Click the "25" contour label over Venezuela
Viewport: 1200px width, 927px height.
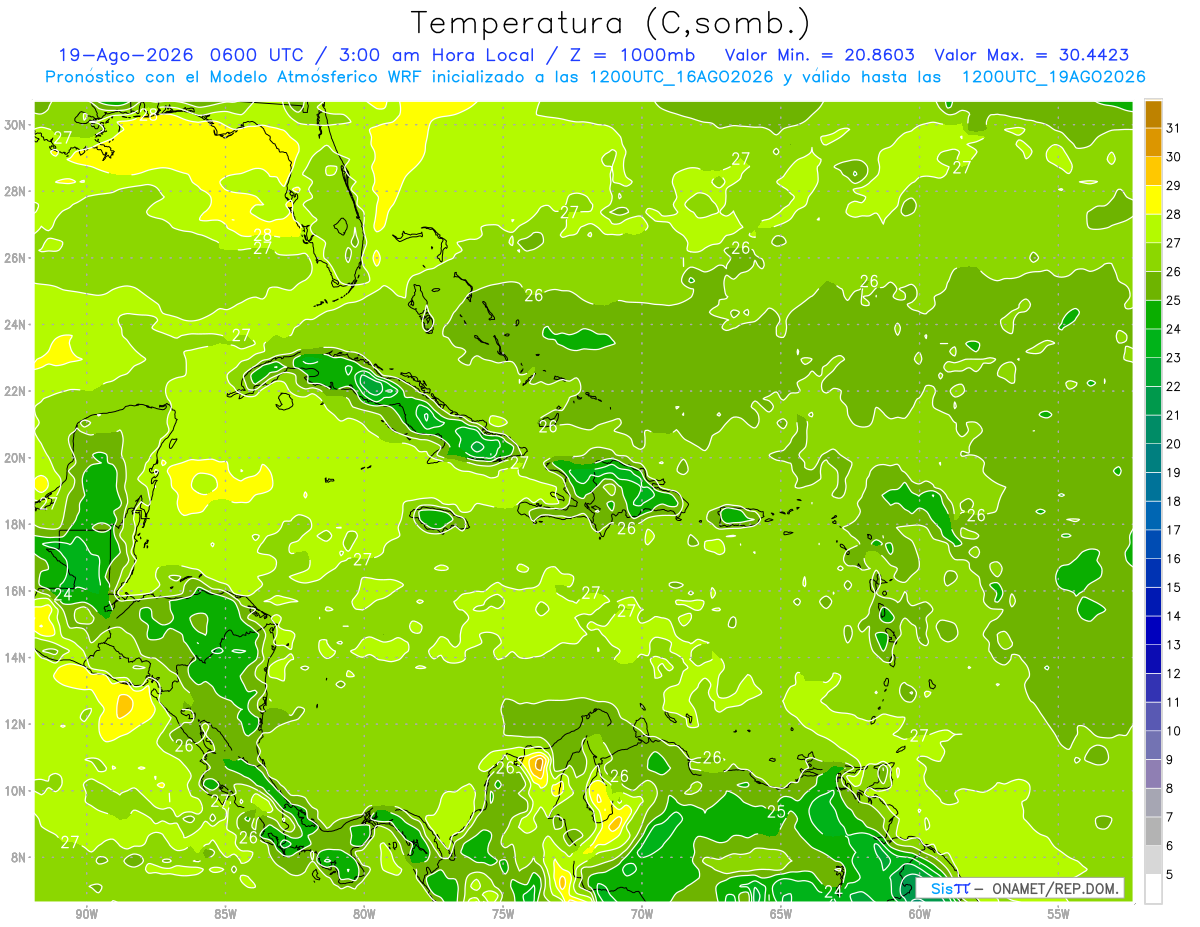pos(776,812)
